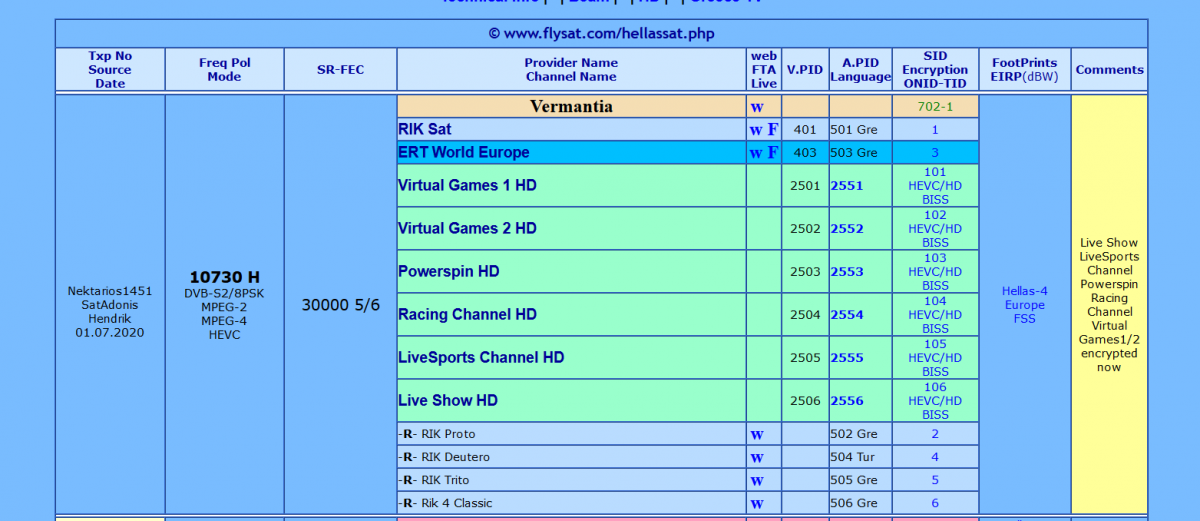1200x521 pixels.
Task: Click the 30000 5/6 symbol rate
Action: [341, 305]
